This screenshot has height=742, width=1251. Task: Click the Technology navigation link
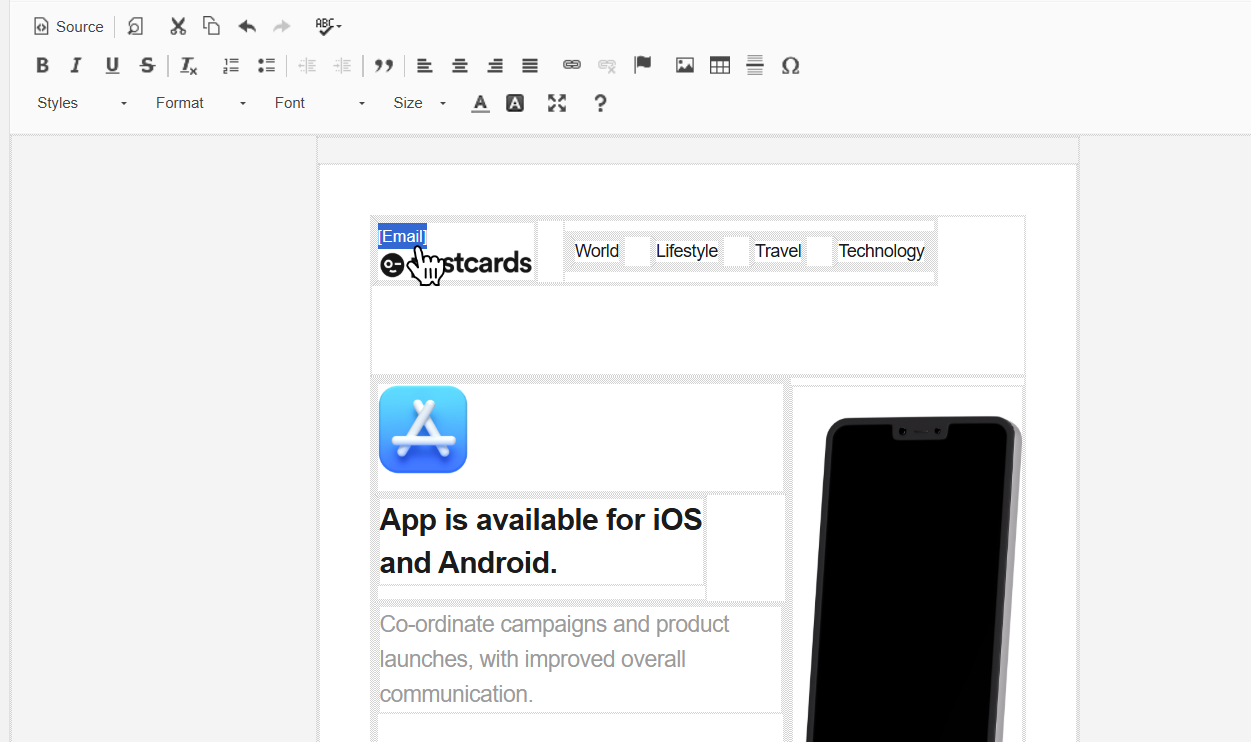881,251
